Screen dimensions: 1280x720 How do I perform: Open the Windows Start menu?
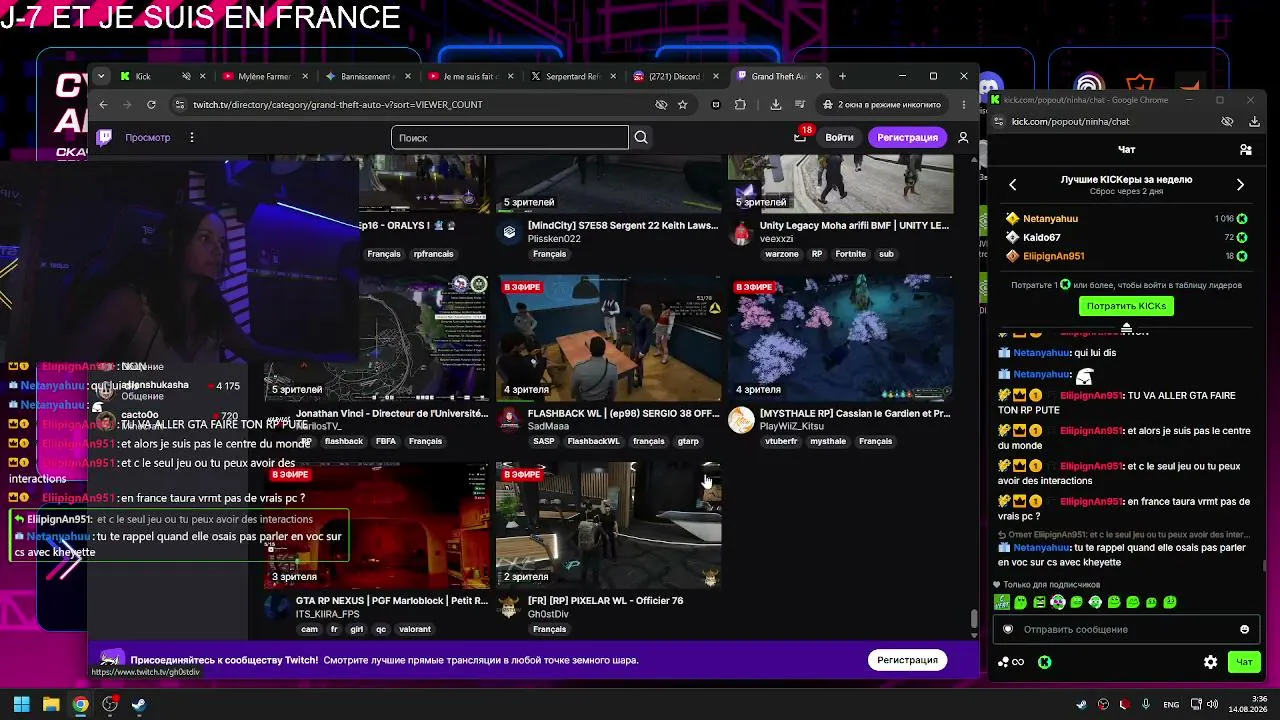pos(21,704)
